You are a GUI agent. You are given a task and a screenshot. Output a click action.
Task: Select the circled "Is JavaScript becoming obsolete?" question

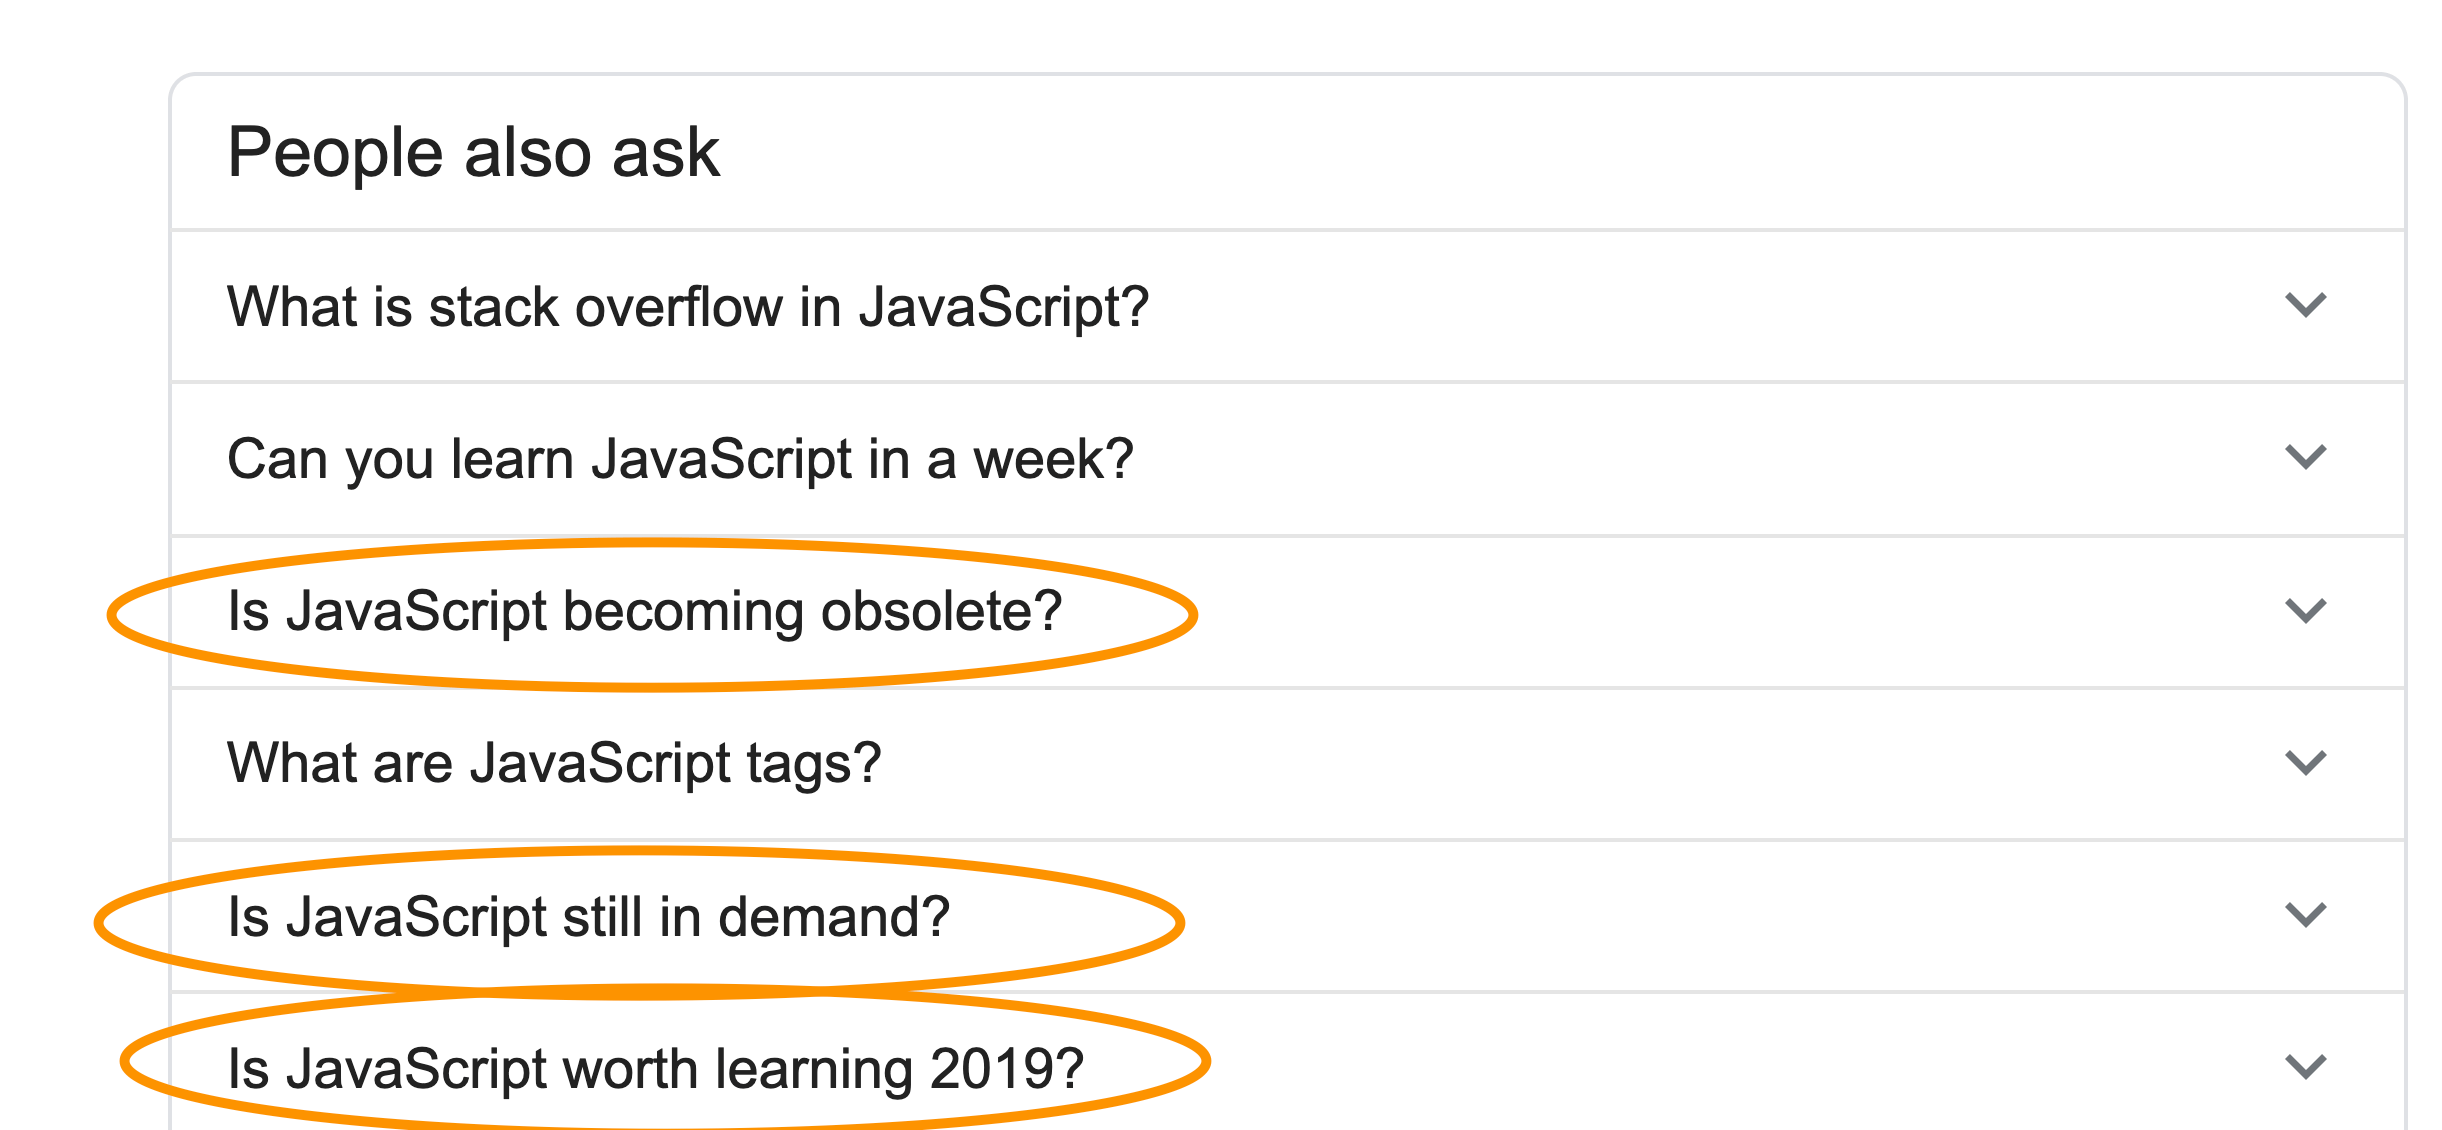click(x=643, y=609)
